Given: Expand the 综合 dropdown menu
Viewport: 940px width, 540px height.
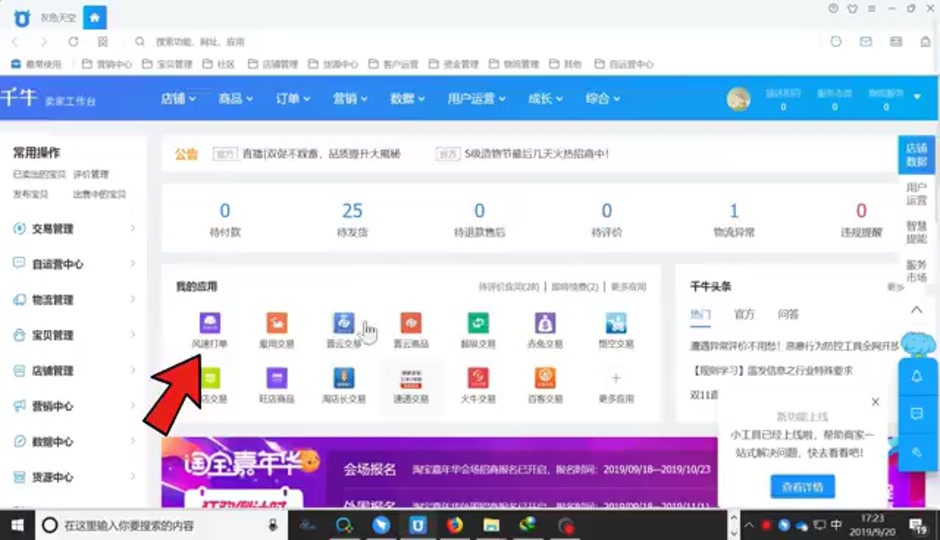Looking at the screenshot, I should tap(603, 98).
